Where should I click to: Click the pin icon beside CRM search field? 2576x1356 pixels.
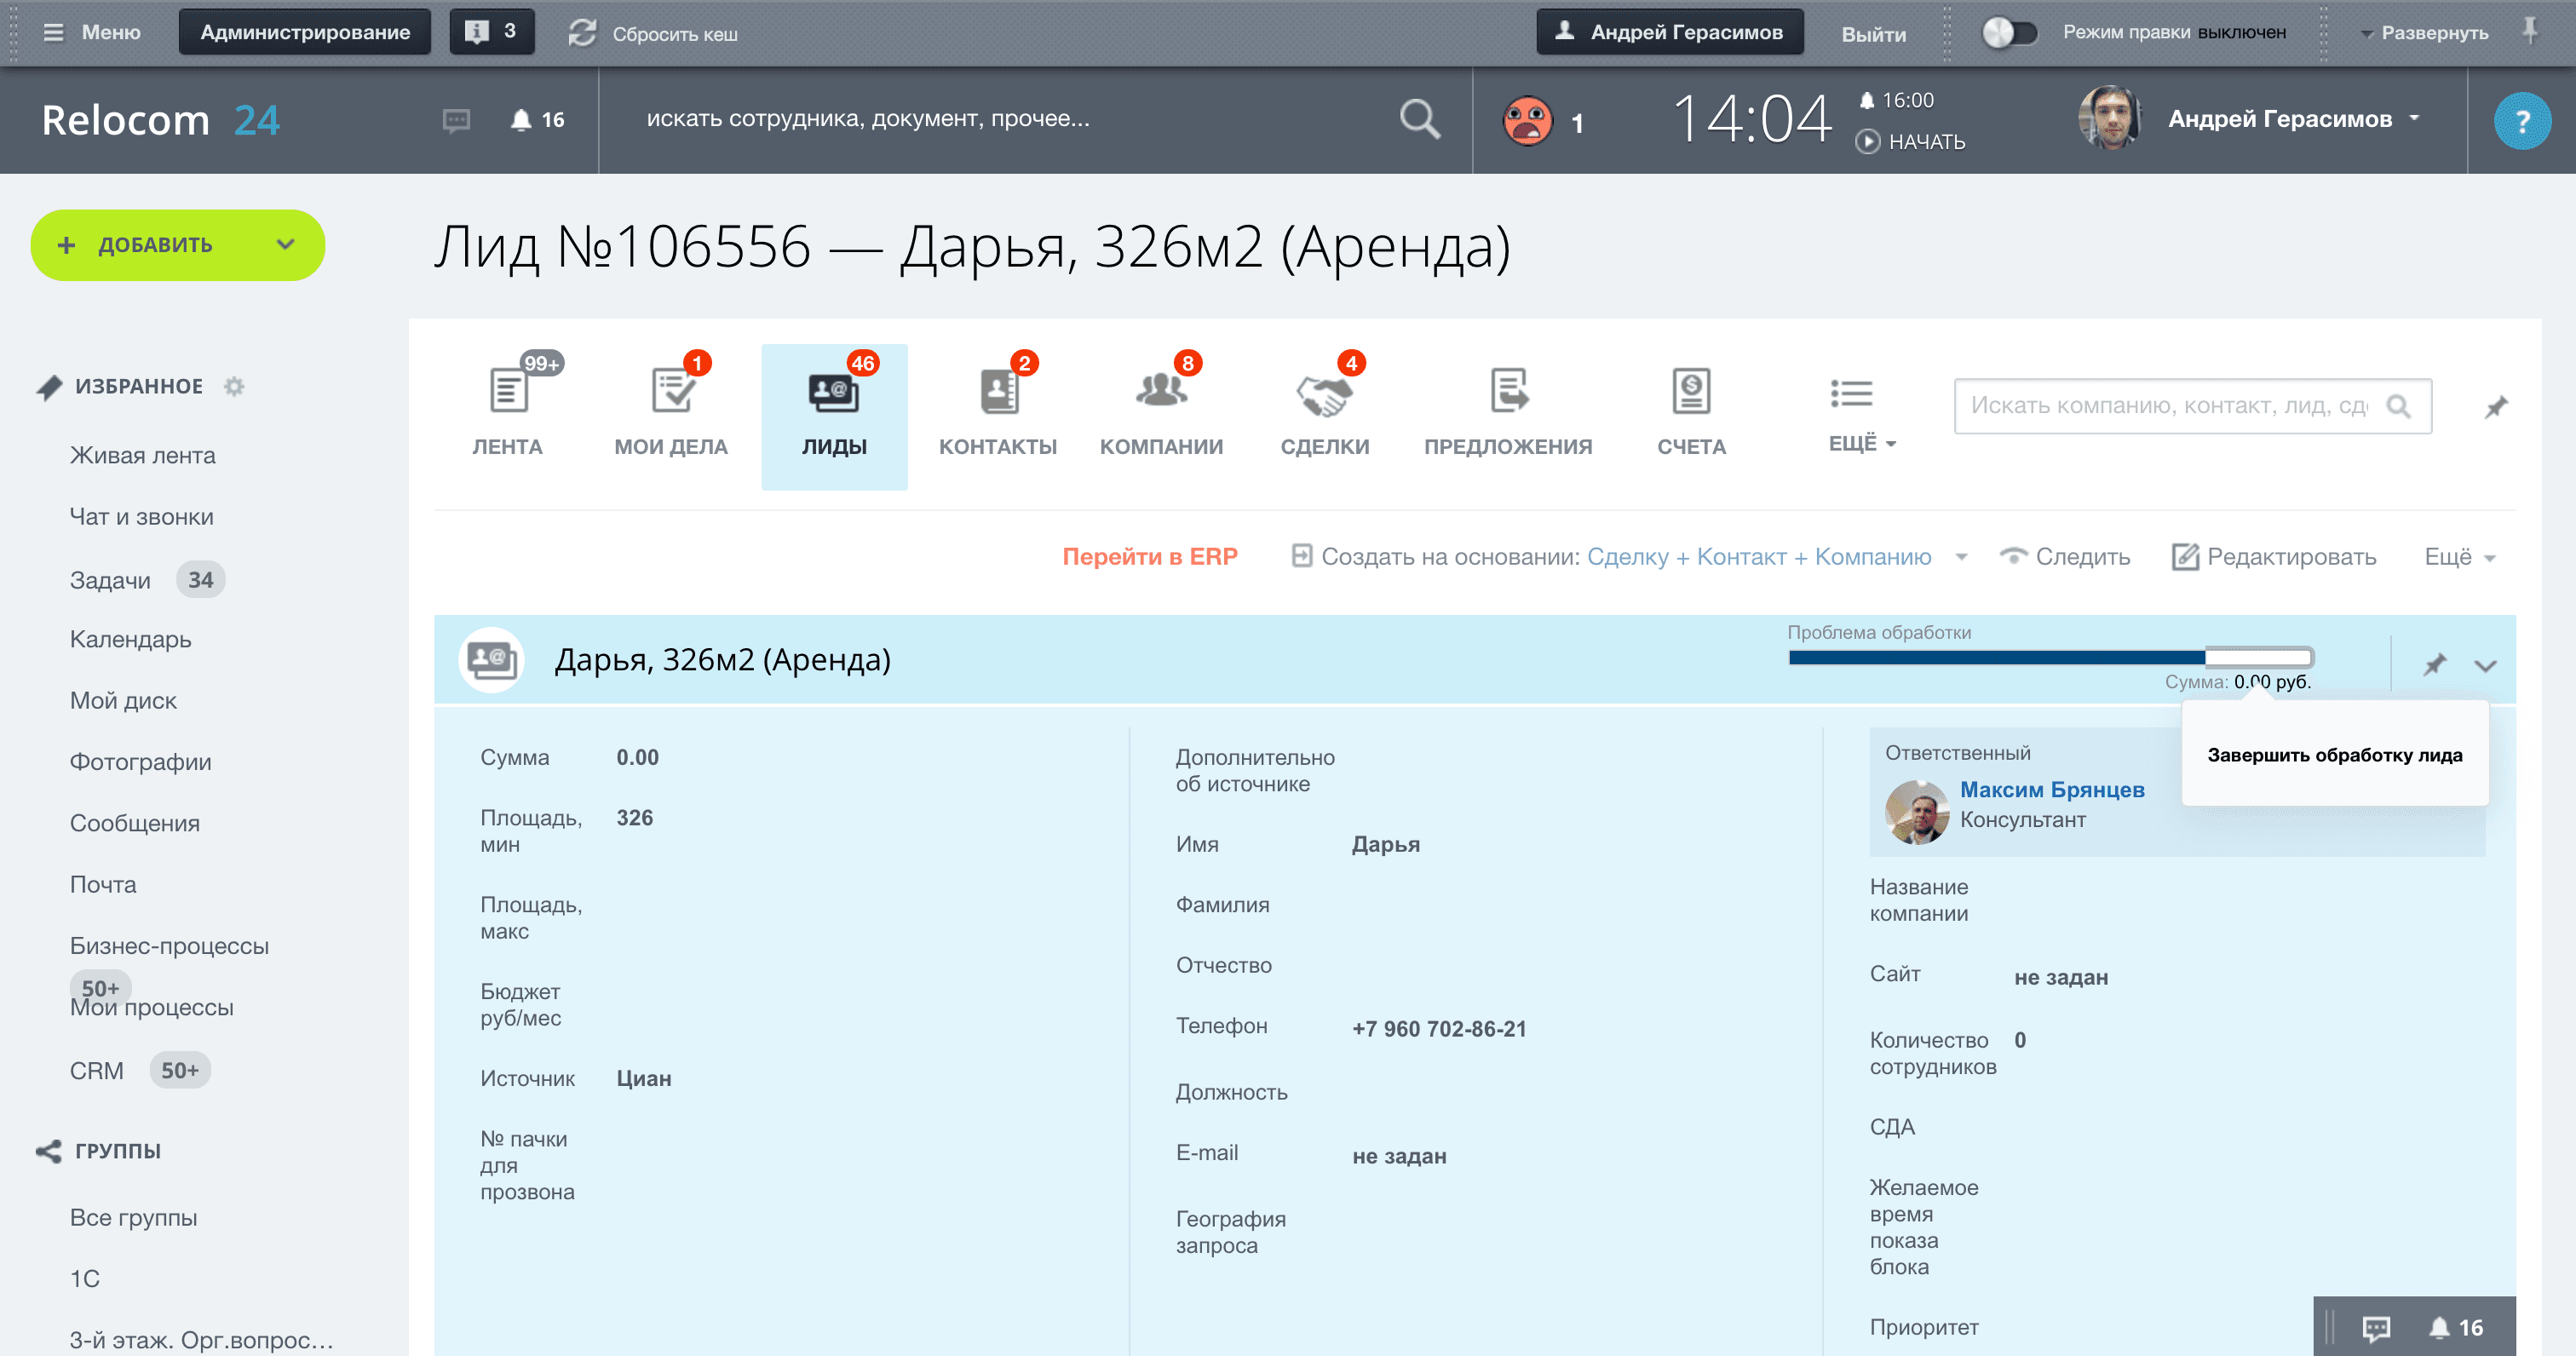point(2496,406)
